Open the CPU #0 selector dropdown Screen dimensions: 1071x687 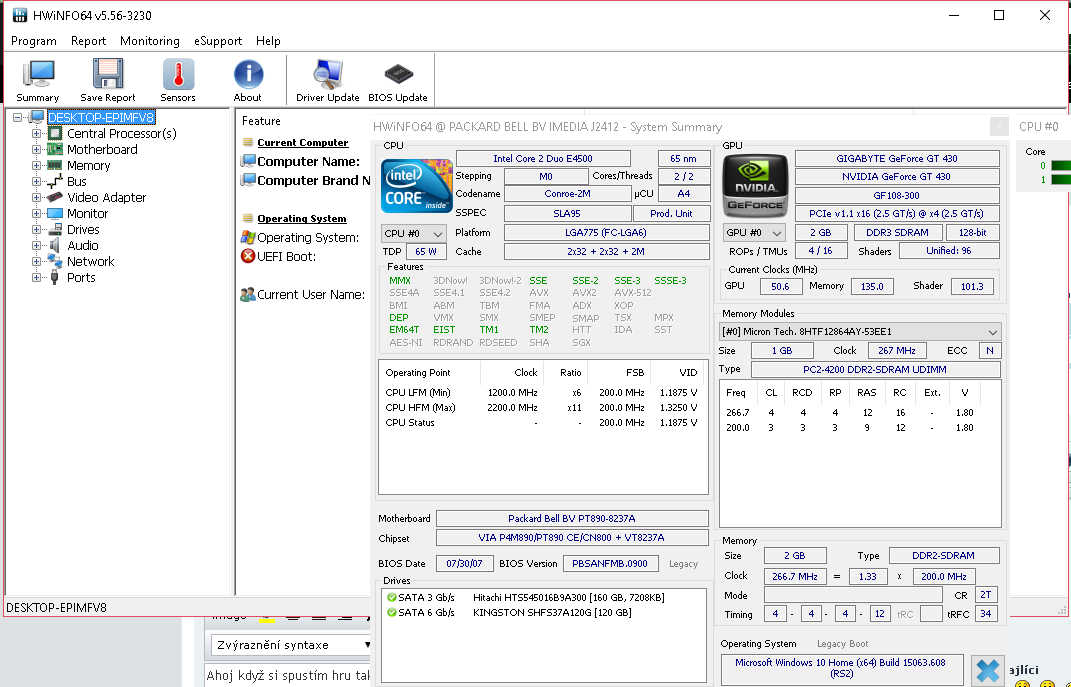pyautogui.click(x=413, y=234)
